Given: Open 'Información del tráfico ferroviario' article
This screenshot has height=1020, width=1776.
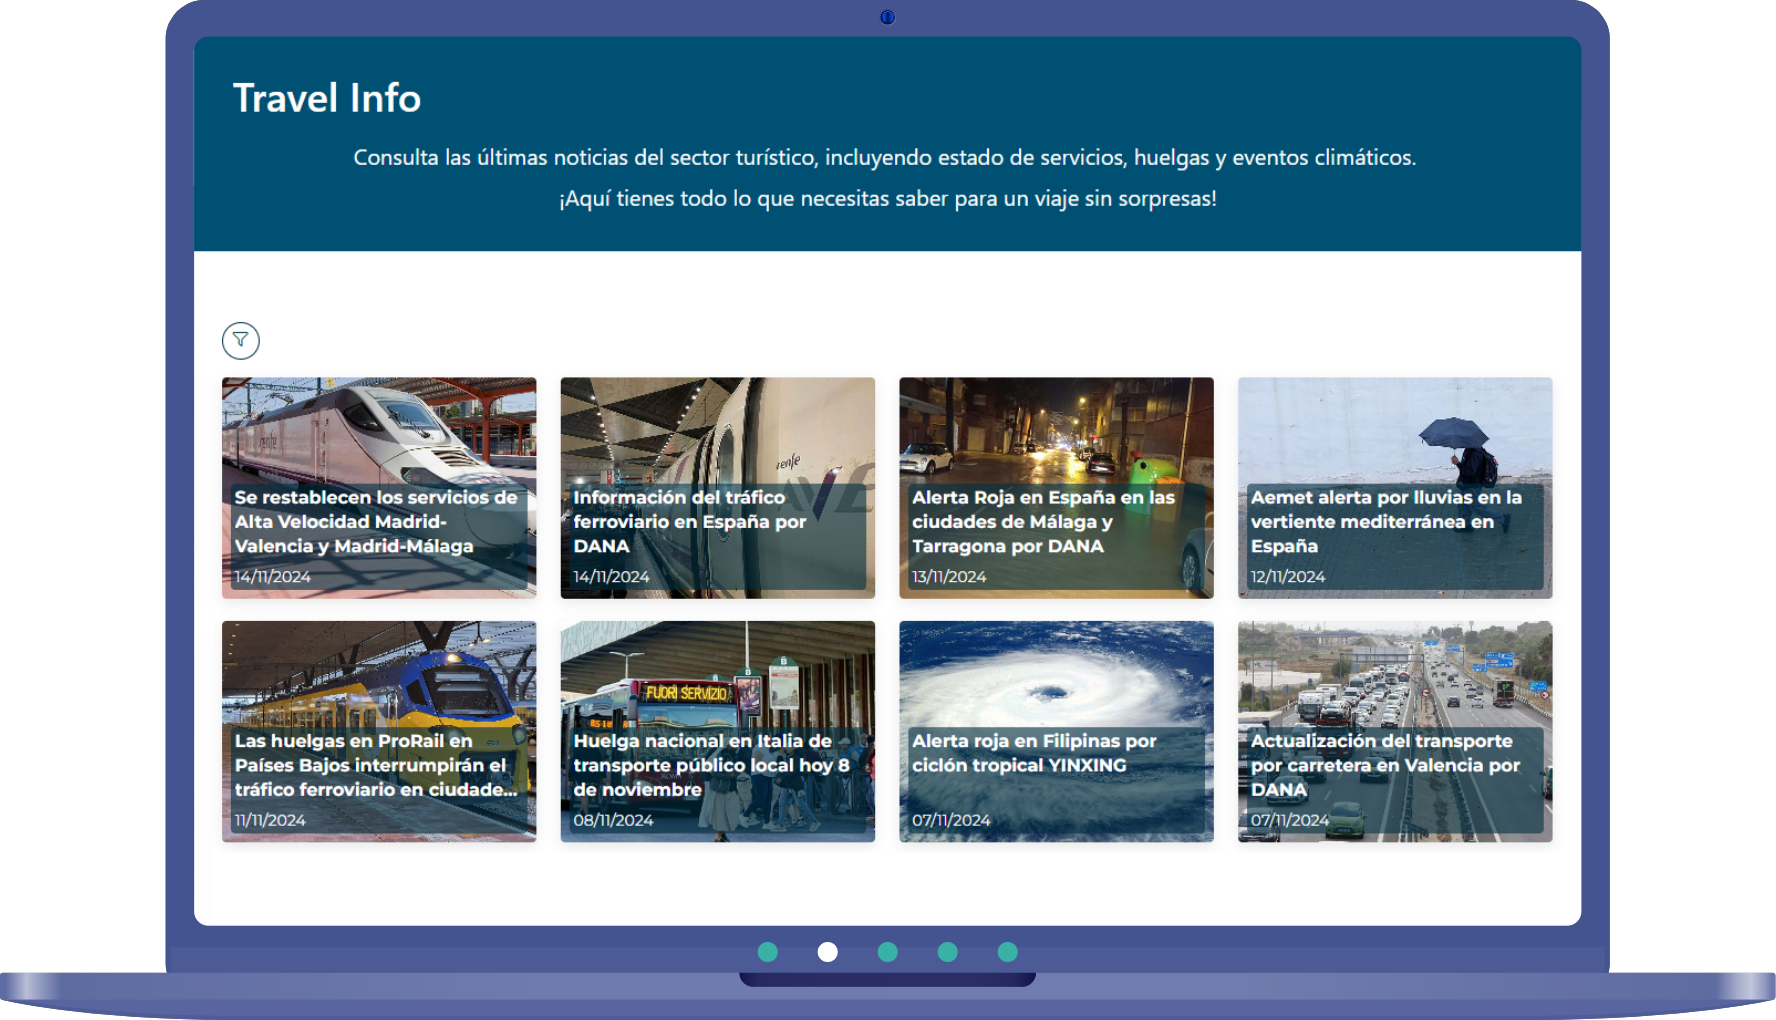Looking at the screenshot, I should pos(717,487).
